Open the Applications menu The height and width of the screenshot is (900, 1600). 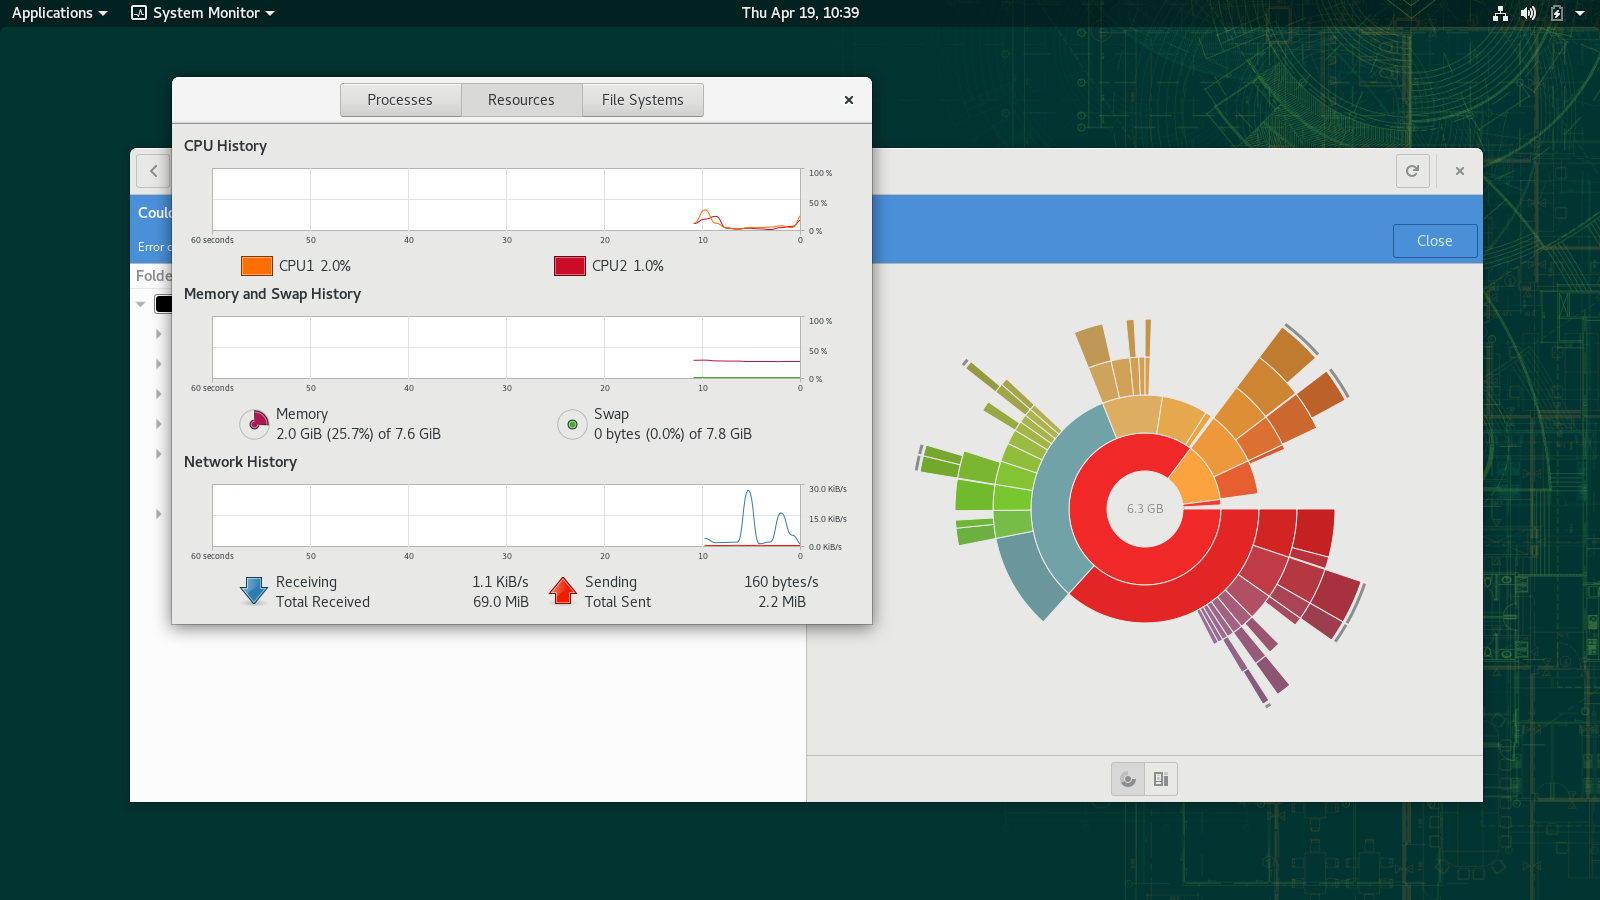(59, 13)
